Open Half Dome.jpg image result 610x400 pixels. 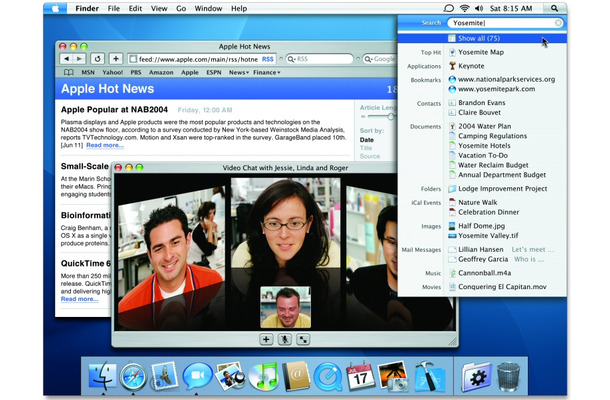pyautogui.click(x=481, y=226)
